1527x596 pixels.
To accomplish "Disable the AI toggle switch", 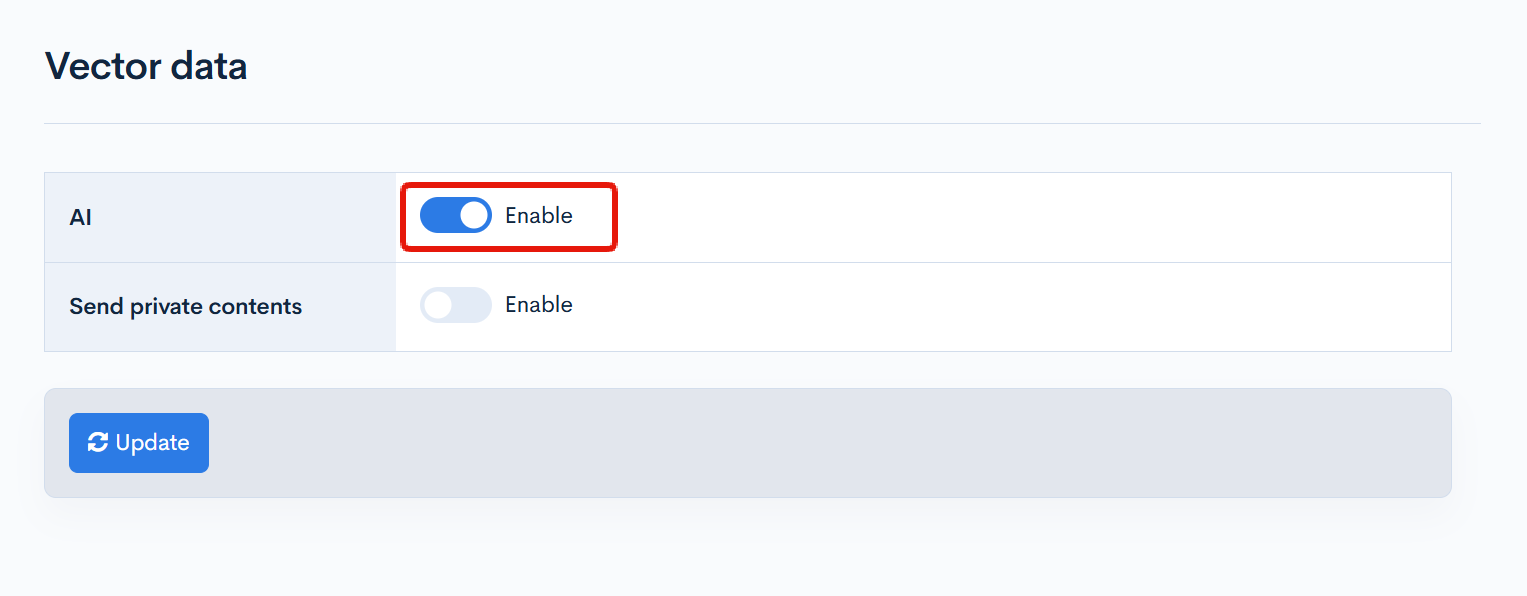I will 456,216.
